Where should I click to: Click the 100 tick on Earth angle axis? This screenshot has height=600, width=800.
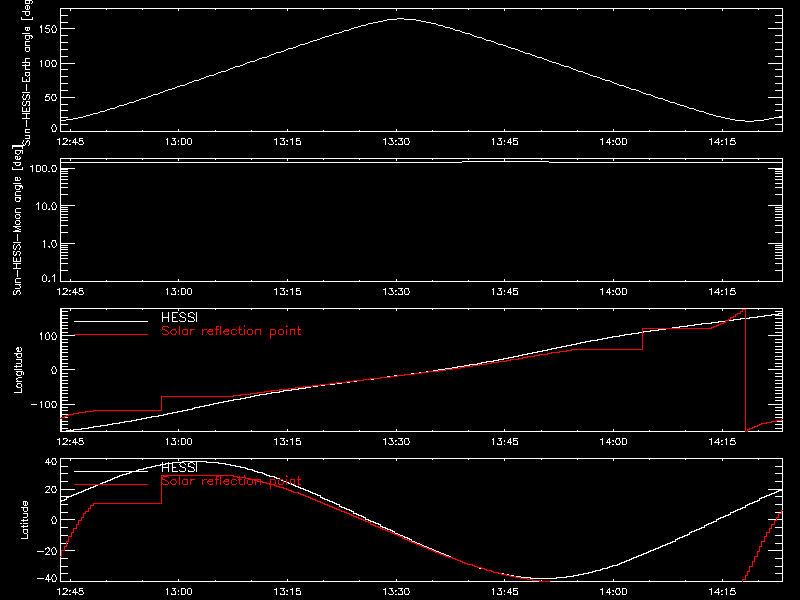(x=47, y=64)
